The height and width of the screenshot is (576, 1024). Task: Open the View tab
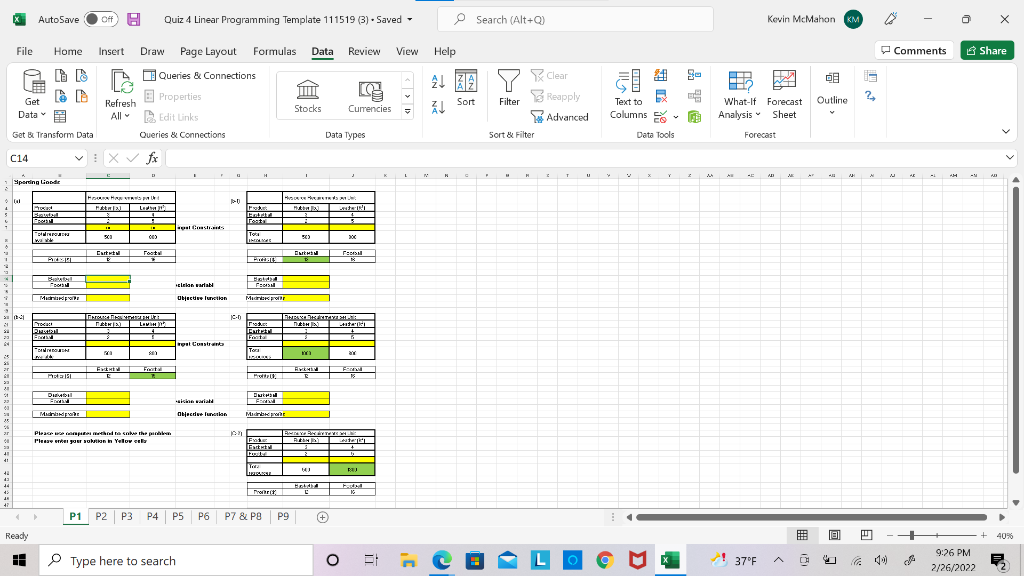(407, 51)
